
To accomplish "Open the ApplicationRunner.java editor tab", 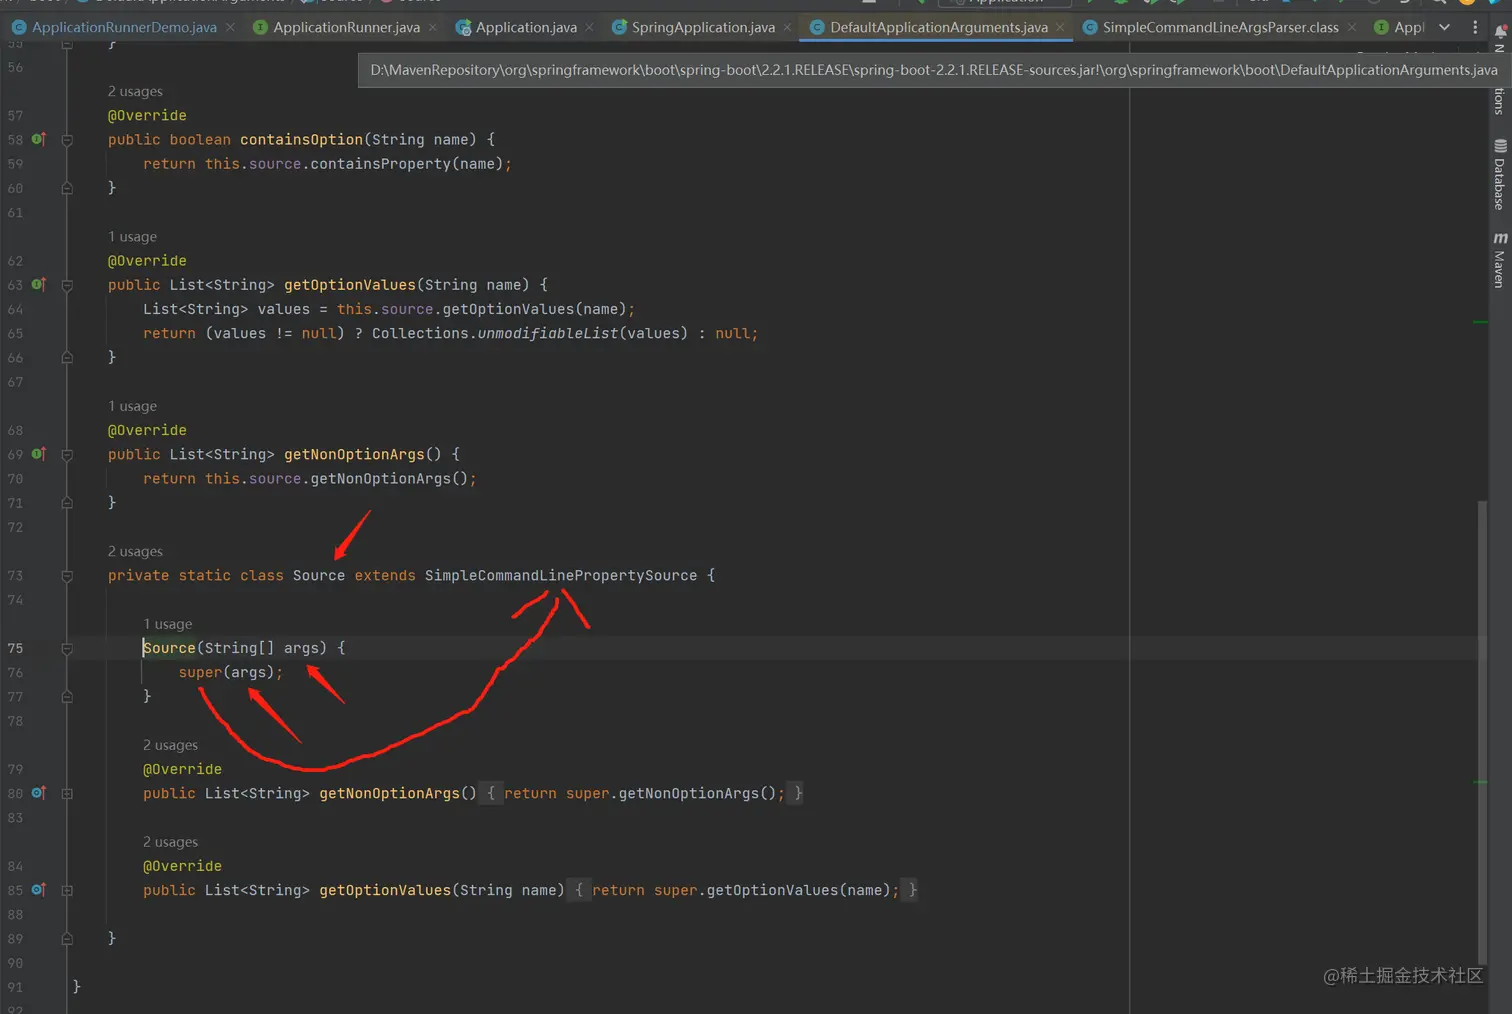I will click(x=346, y=27).
